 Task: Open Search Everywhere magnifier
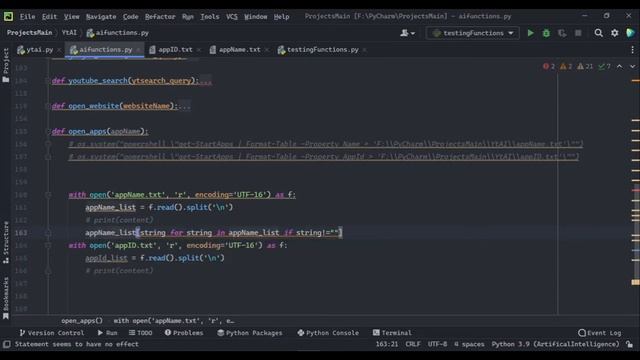click(x=598, y=33)
